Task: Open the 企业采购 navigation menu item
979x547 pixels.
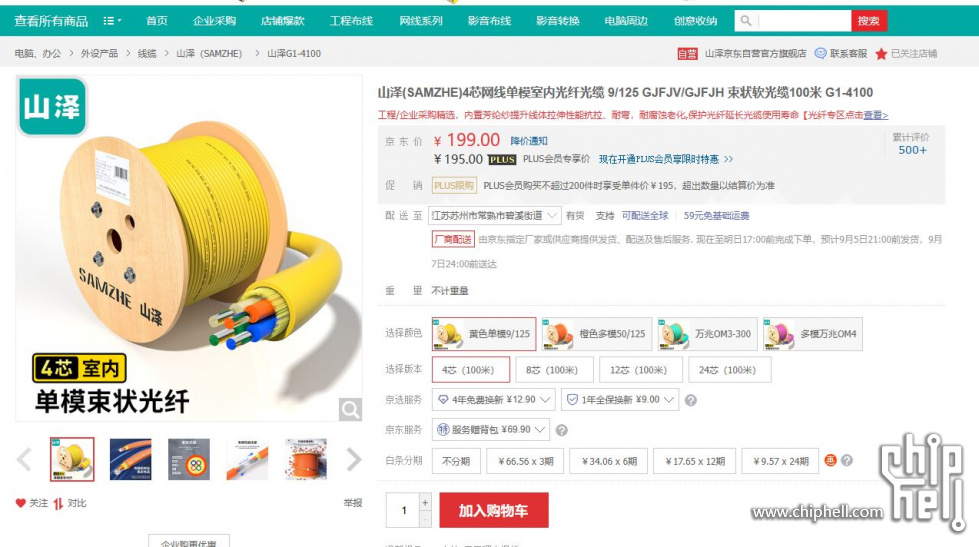Action: tap(214, 21)
